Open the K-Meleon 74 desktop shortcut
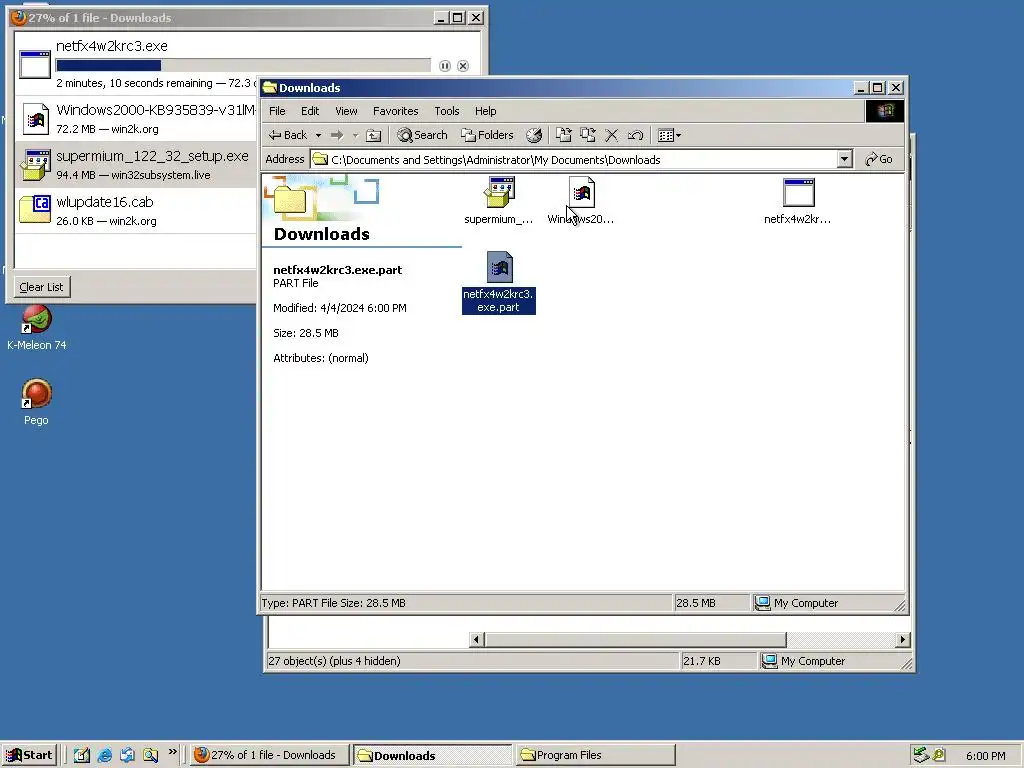The width and height of the screenshot is (1024, 768). pos(37,328)
